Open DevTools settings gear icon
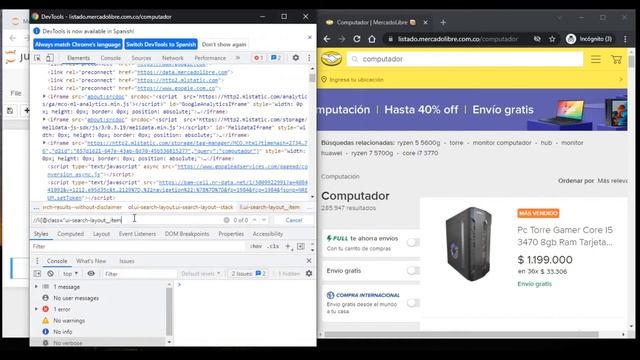 [296, 58]
